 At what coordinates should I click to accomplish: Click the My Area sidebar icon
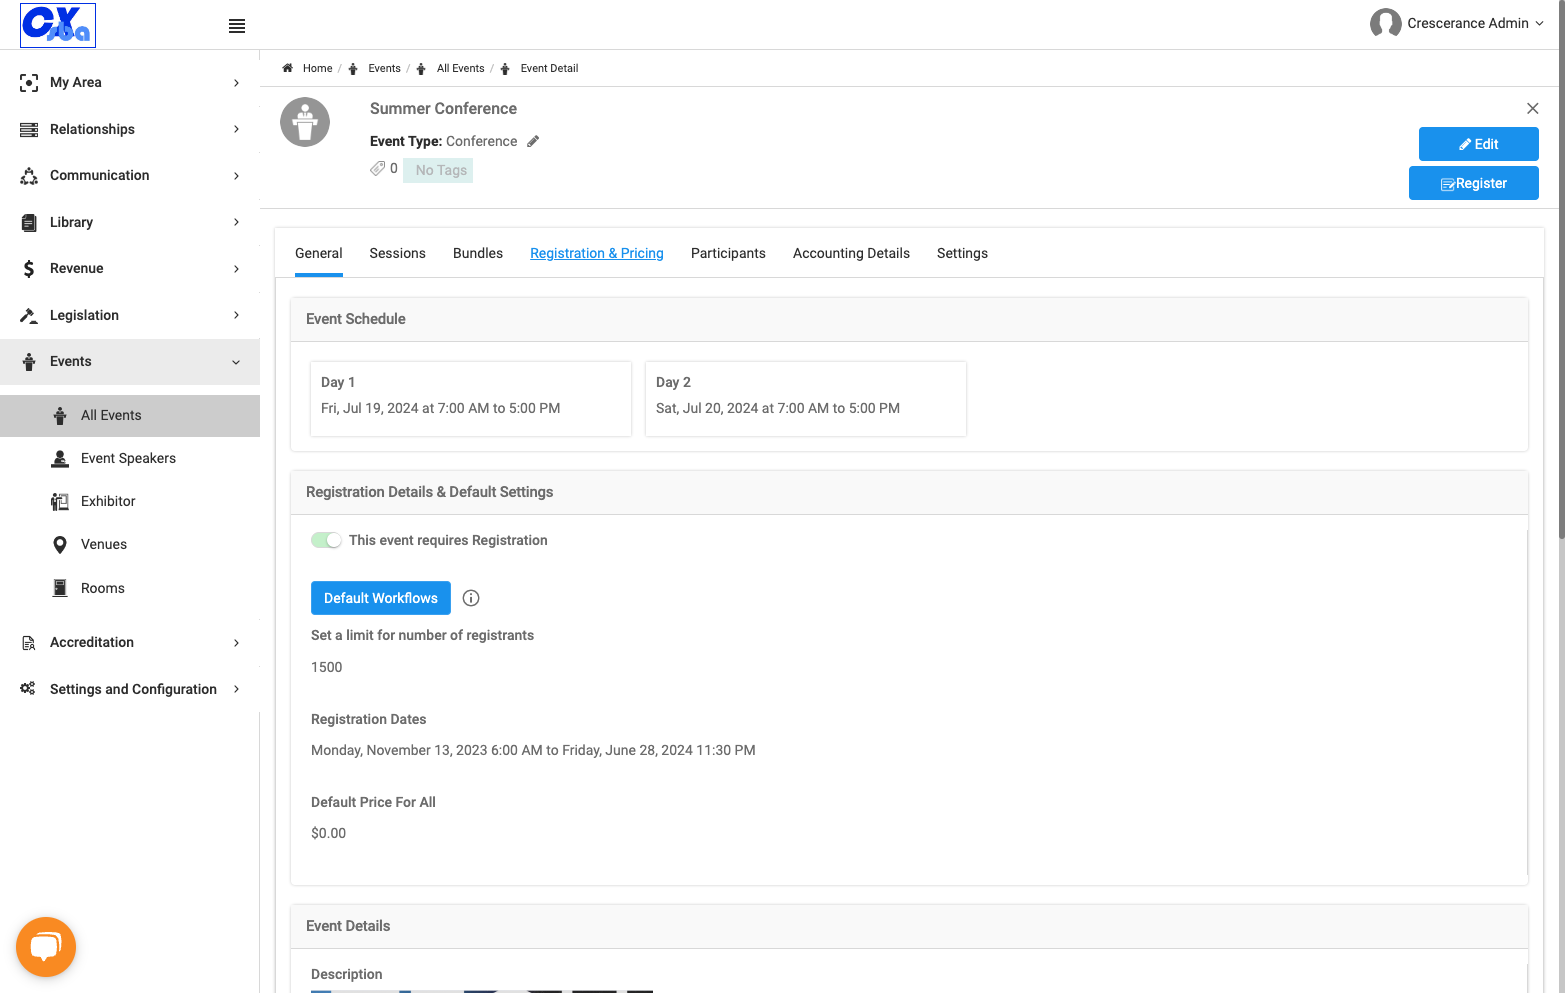(x=29, y=83)
